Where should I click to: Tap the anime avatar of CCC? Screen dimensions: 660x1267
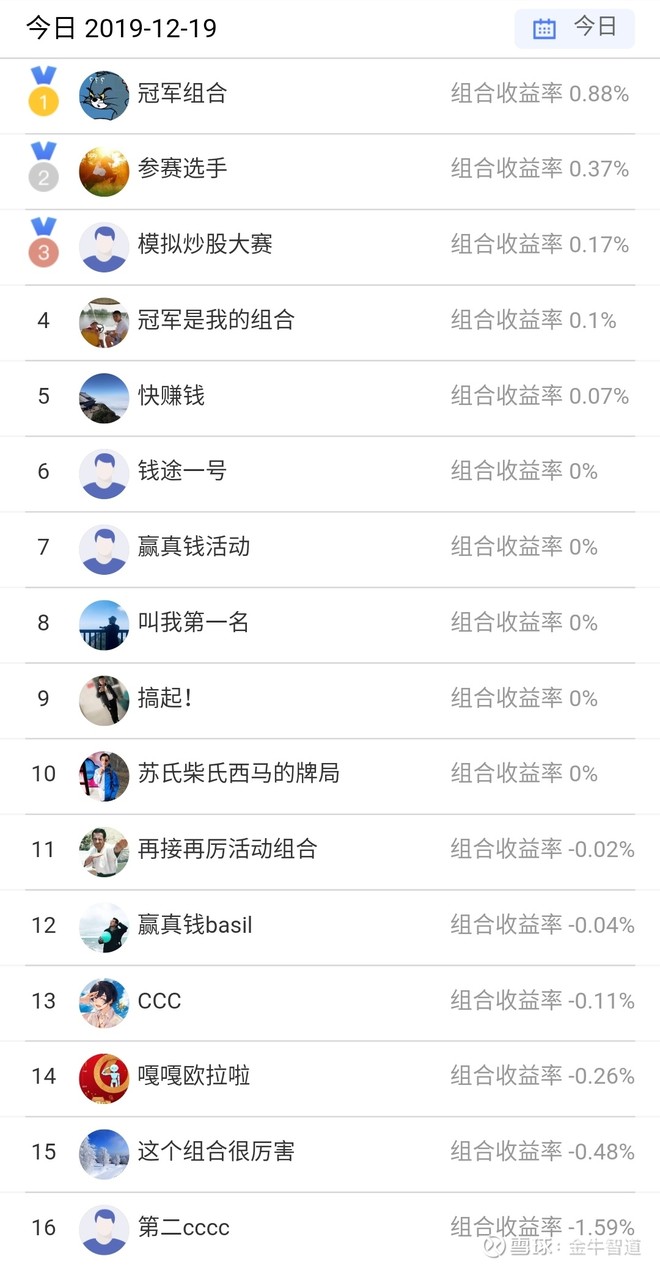tap(104, 1003)
